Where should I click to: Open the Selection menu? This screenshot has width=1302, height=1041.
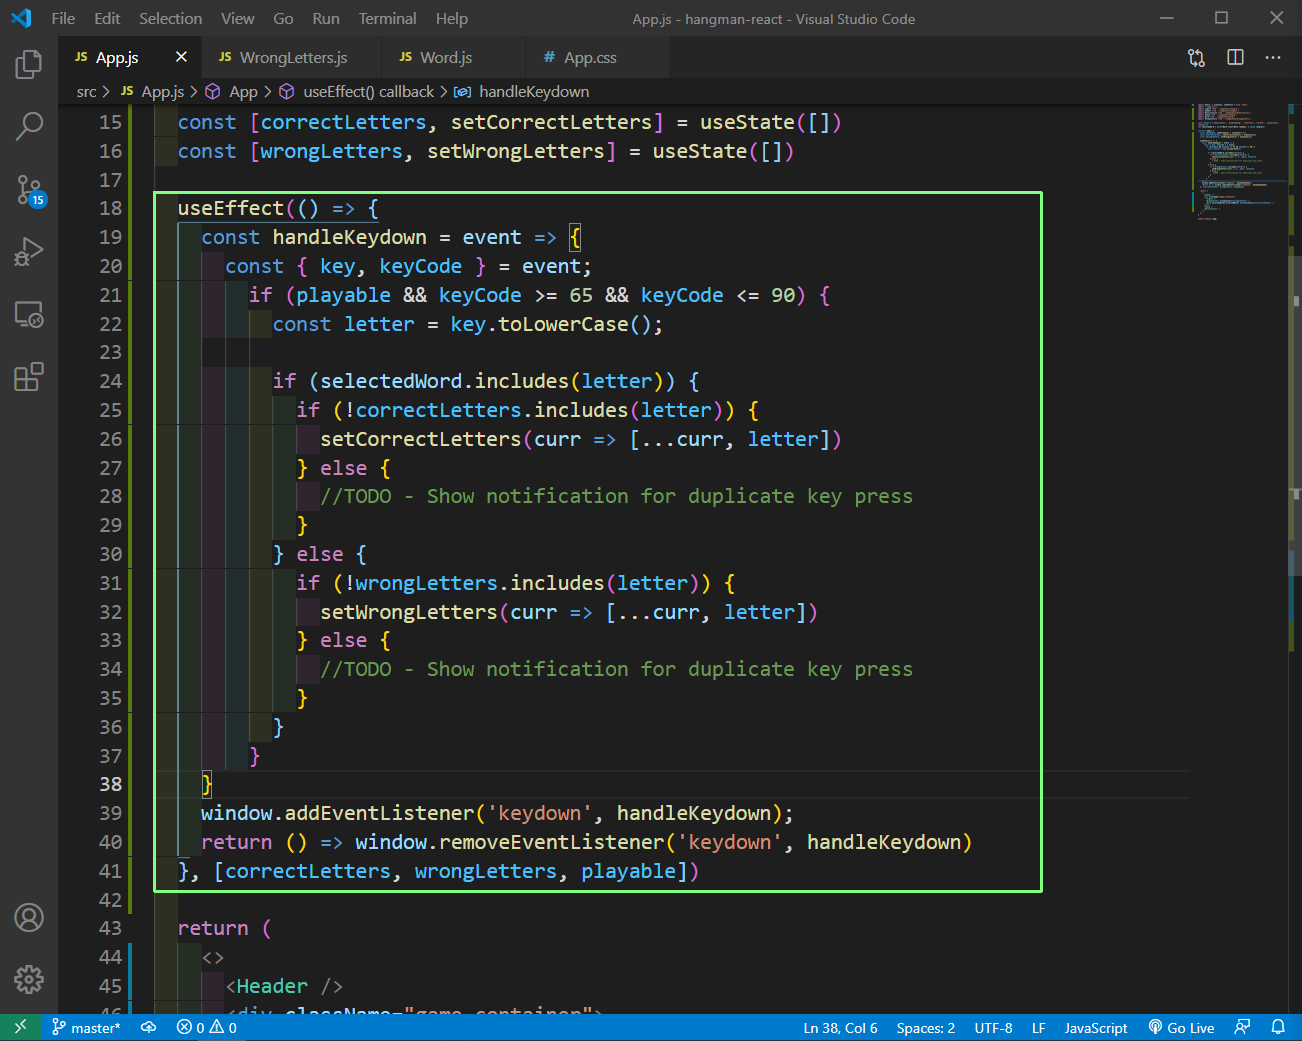pyautogui.click(x=170, y=18)
